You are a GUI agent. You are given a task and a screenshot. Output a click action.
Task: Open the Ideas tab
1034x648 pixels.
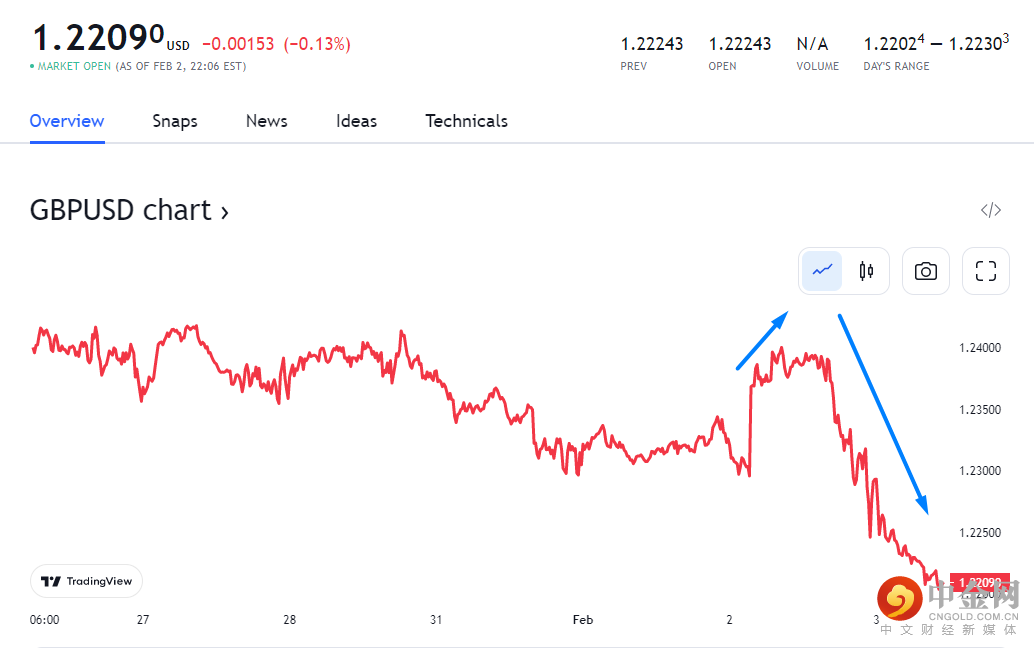point(356,121)
